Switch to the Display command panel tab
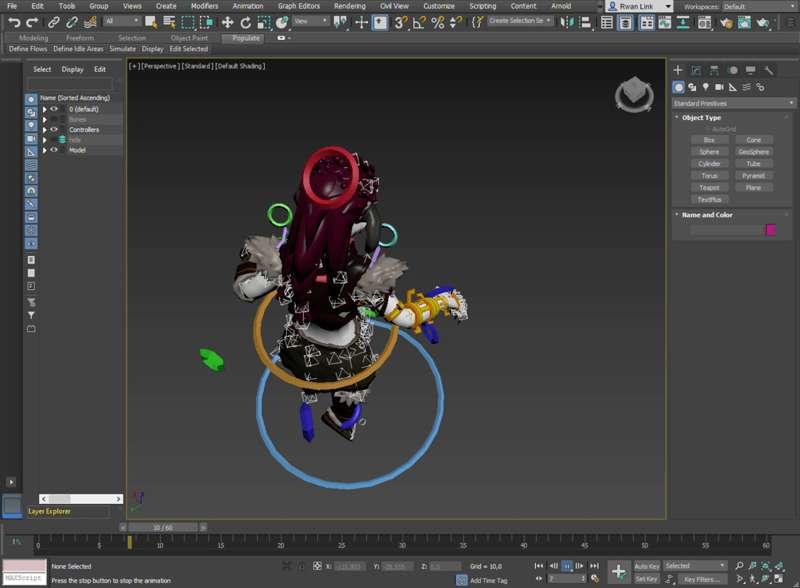Viewport: 800px width, 588px height. pyautogui.click(x=751, y=70)
